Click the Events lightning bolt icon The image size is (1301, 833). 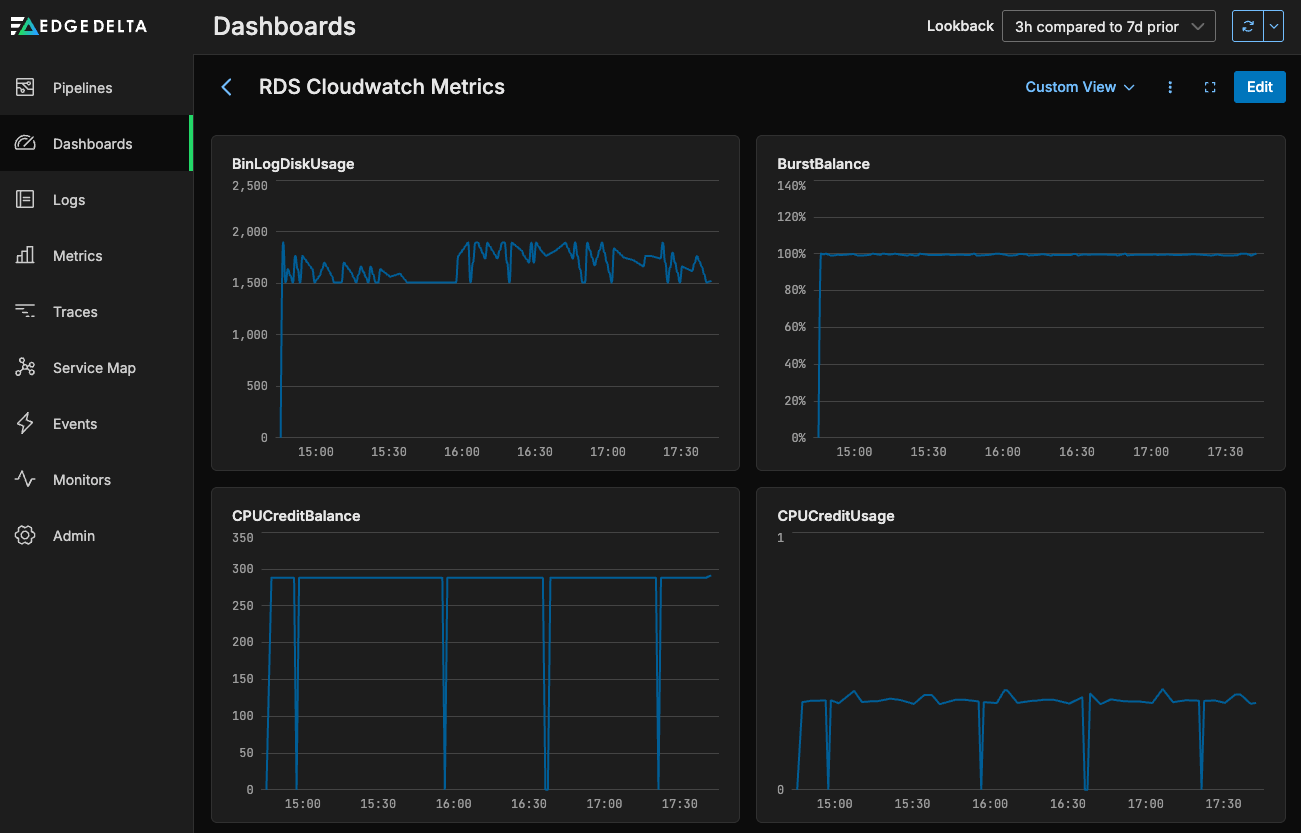pos(26,424)
